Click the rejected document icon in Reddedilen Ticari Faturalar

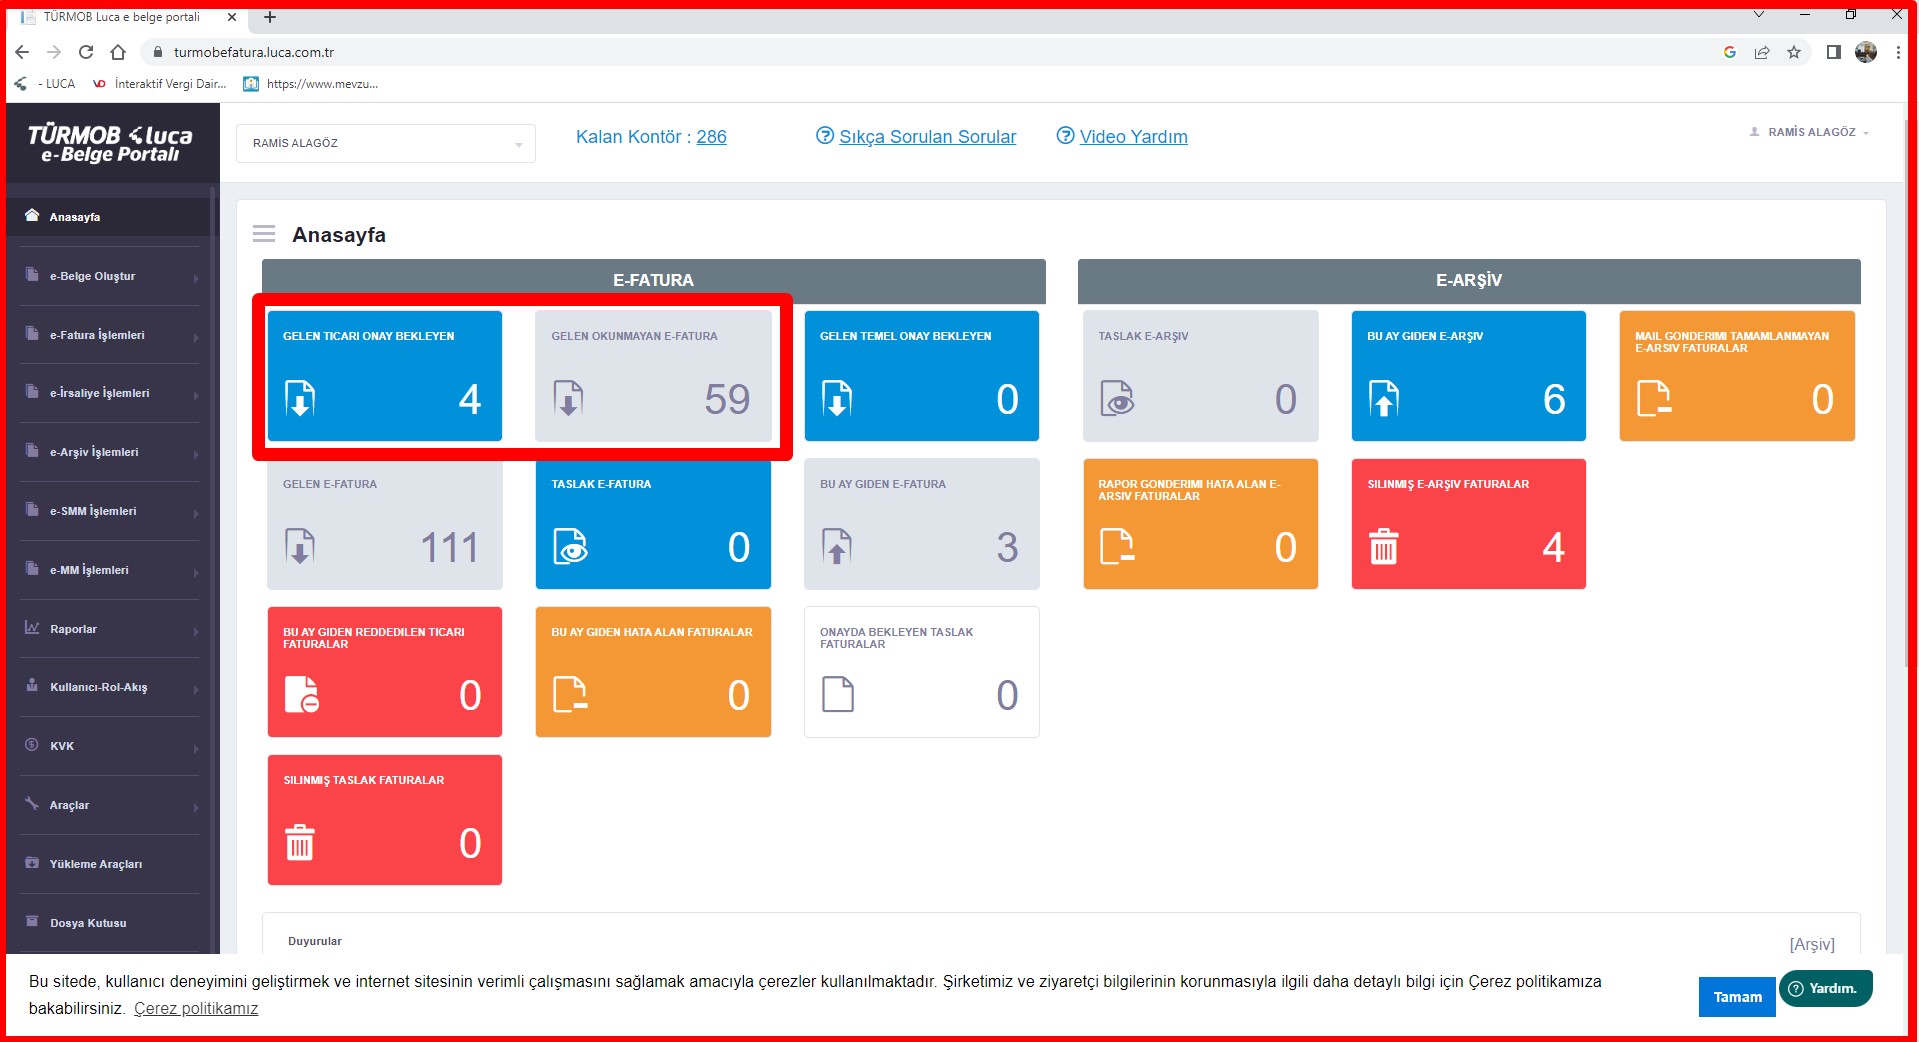301,694
